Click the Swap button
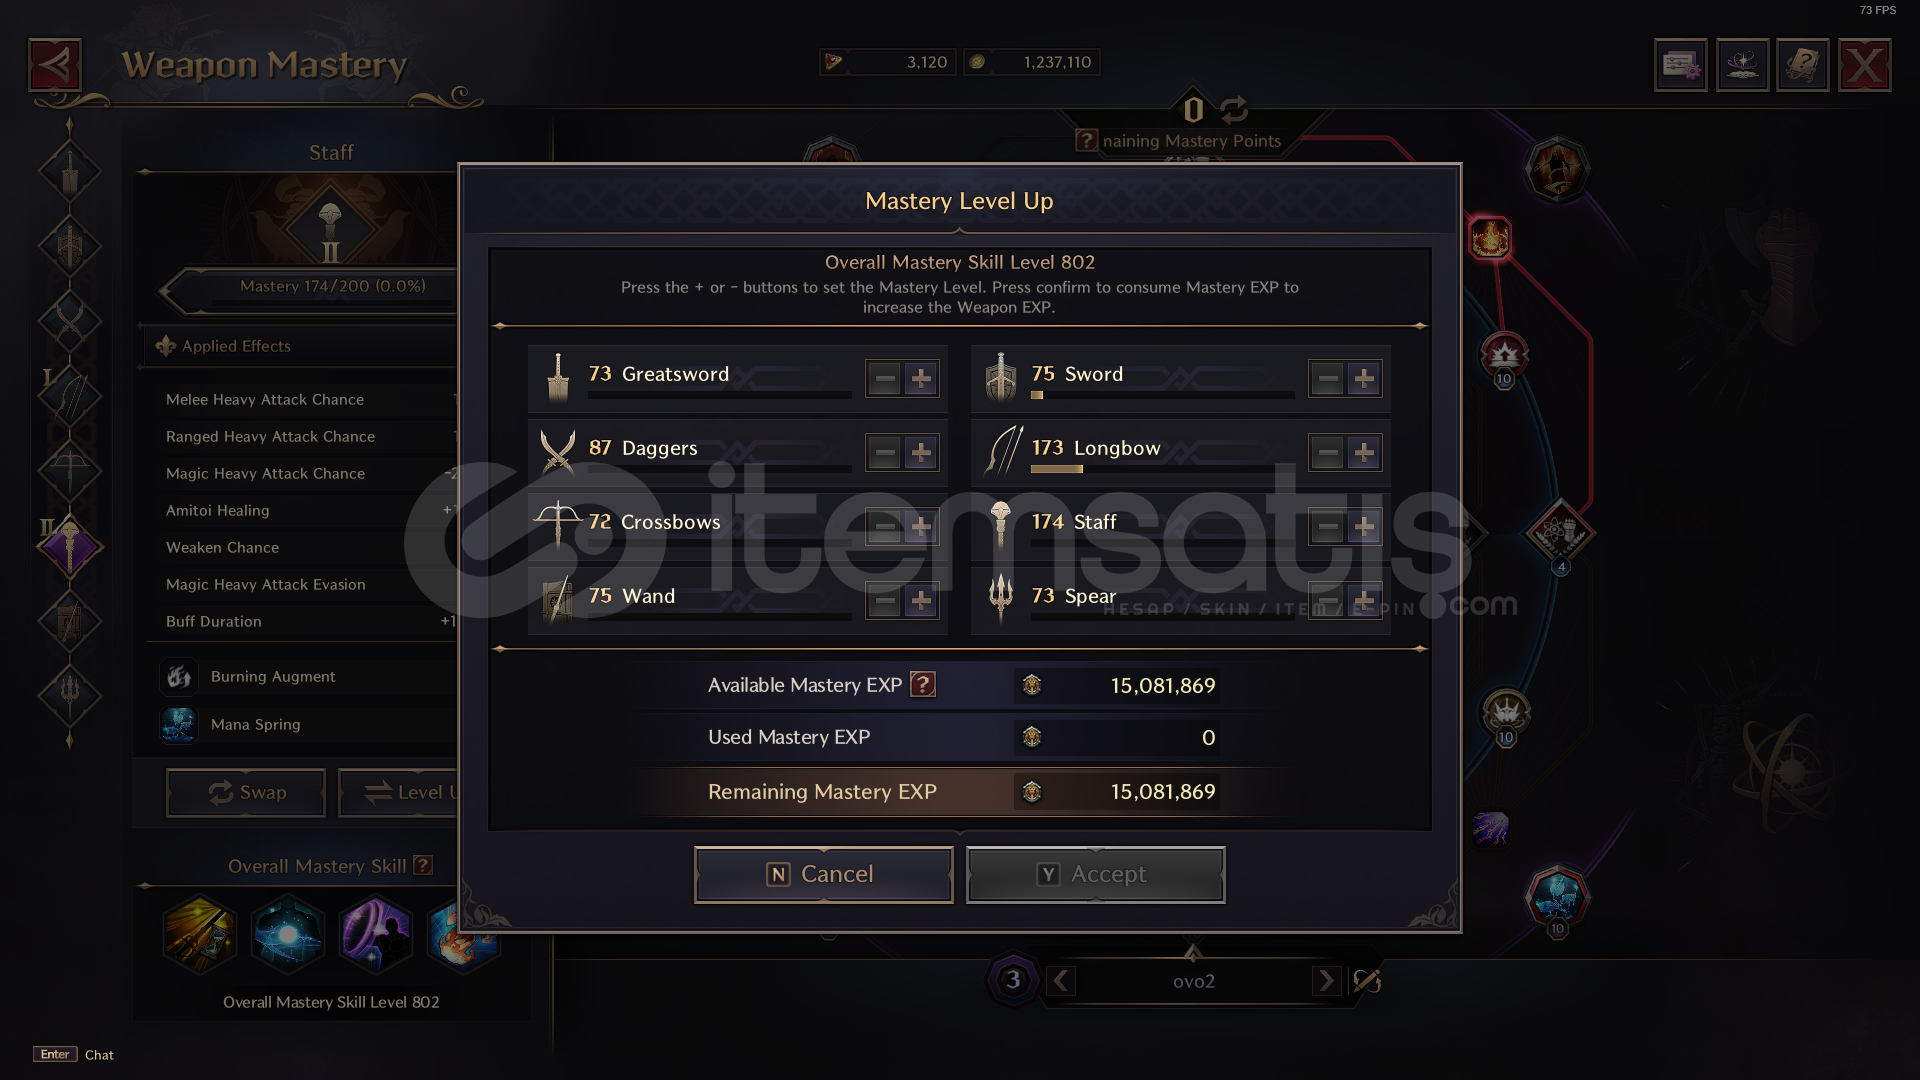Screen dimensions: 1920x1080 pyautogui.click(x=246, y=792)
